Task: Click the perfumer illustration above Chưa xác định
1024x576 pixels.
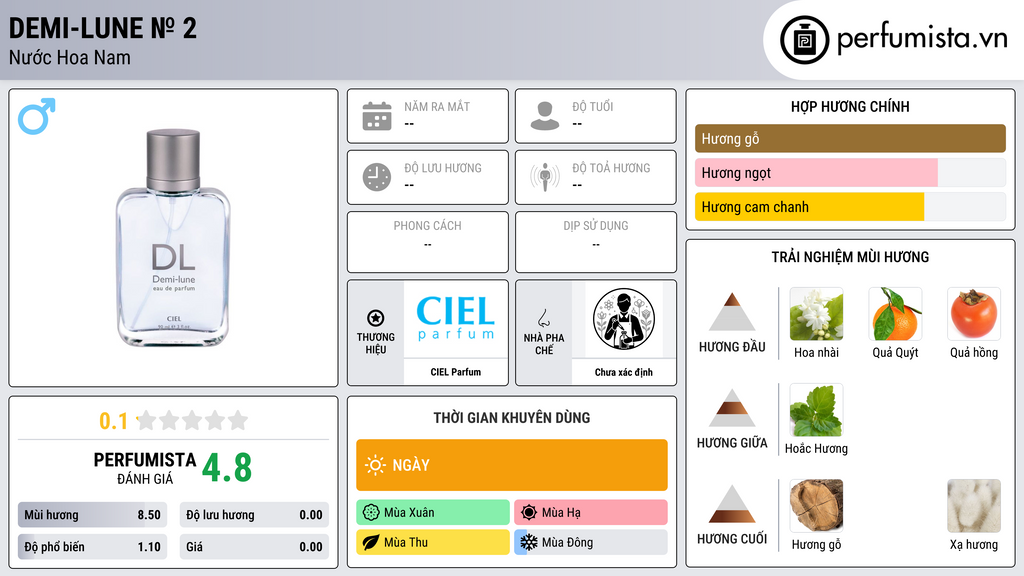Action: click(x=624, y=319)
